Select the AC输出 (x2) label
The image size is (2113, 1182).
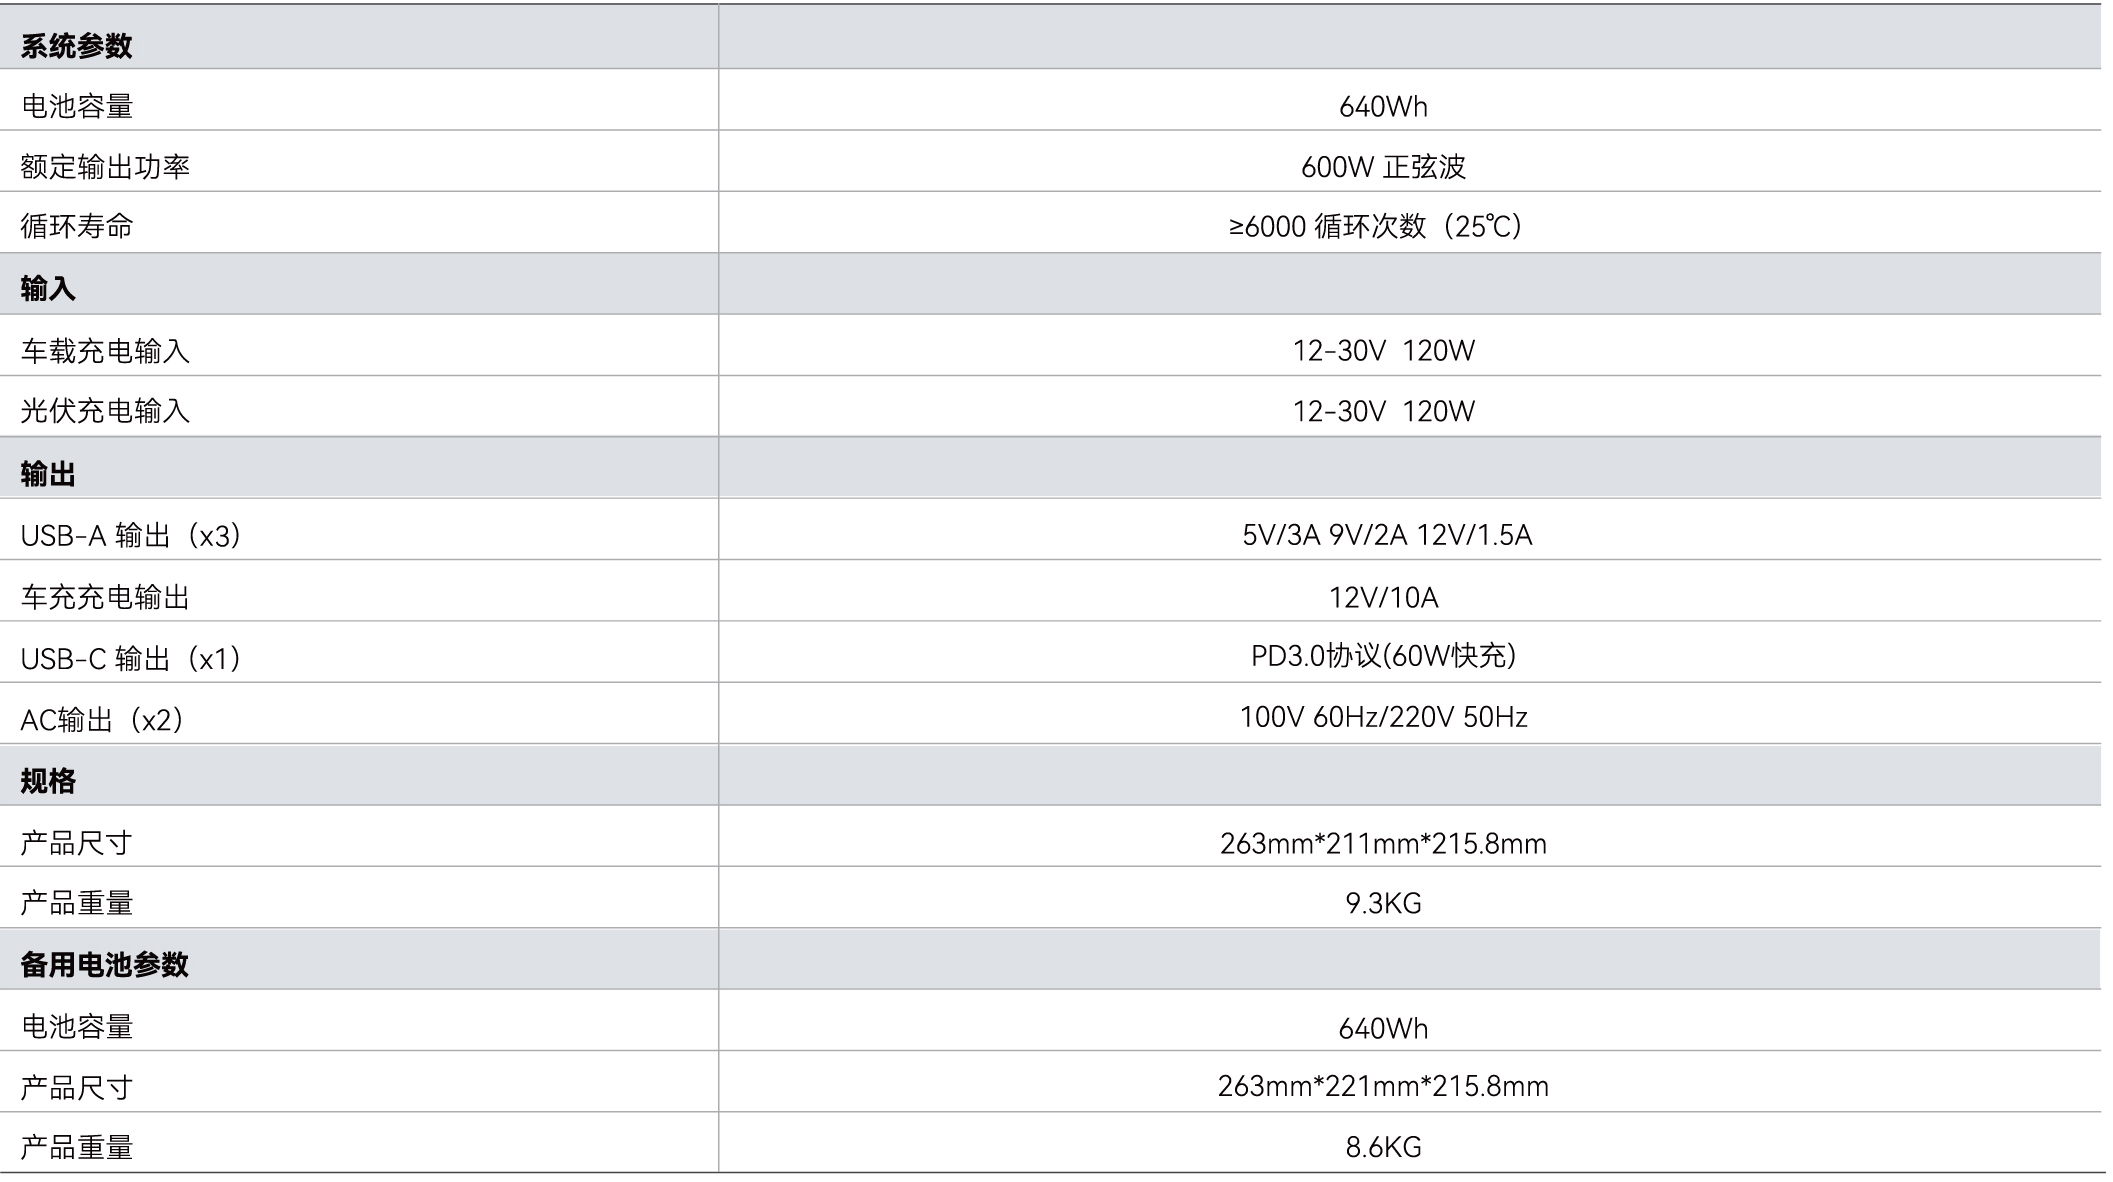coord(102,720)
